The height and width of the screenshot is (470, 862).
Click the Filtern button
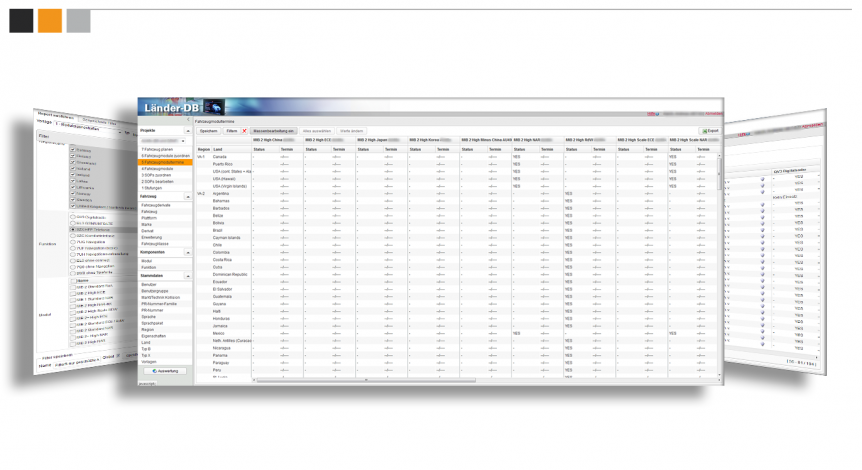[x=231, y=131]
